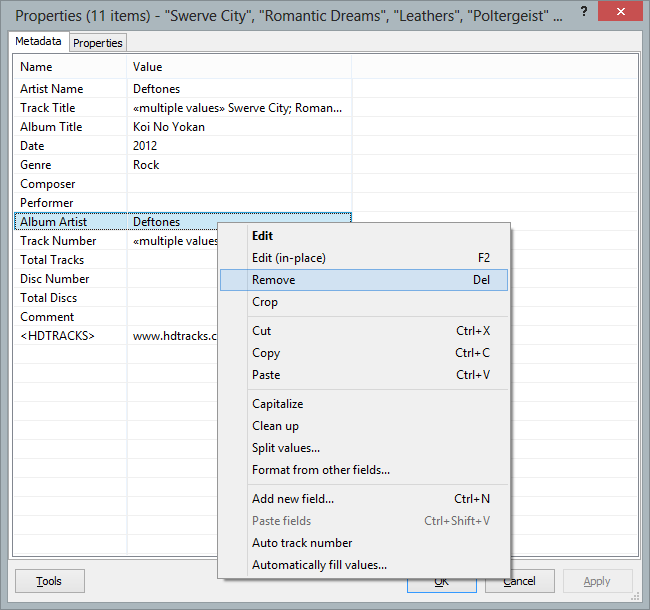Image resolution: width=650 pixels, height=610 pixels.
Task: Click the Album Artist field name
Action: pos(53,222)
